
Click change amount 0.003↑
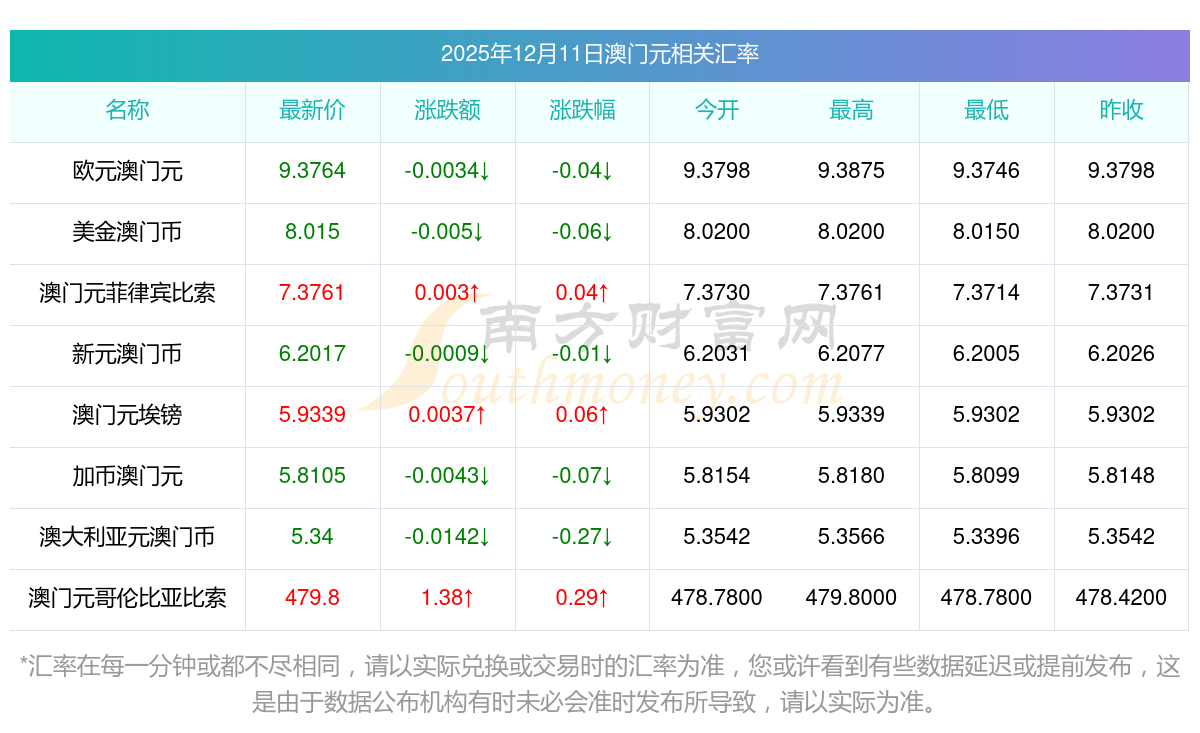(447, 293)
